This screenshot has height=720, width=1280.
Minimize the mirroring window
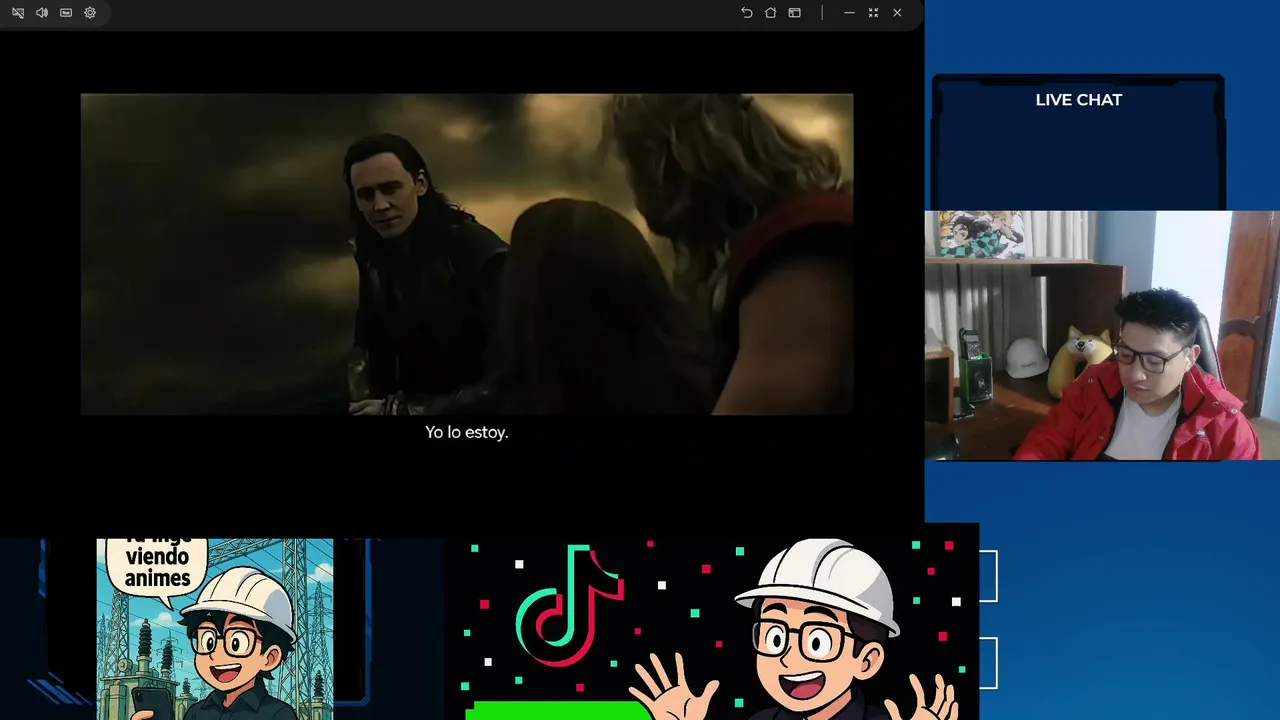click(849, 13)
